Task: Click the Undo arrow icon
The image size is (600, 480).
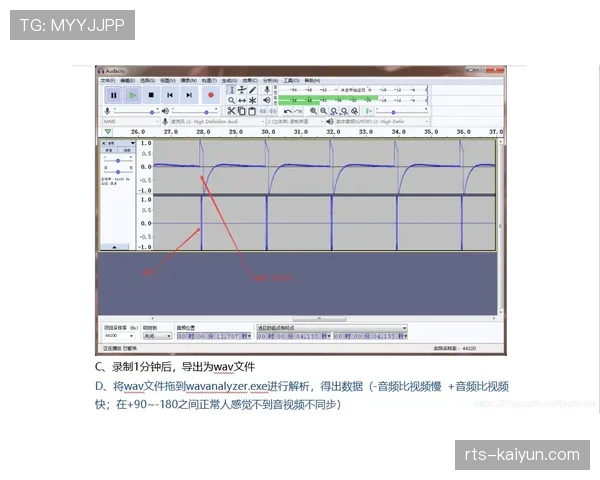Action: click(287, 111)
